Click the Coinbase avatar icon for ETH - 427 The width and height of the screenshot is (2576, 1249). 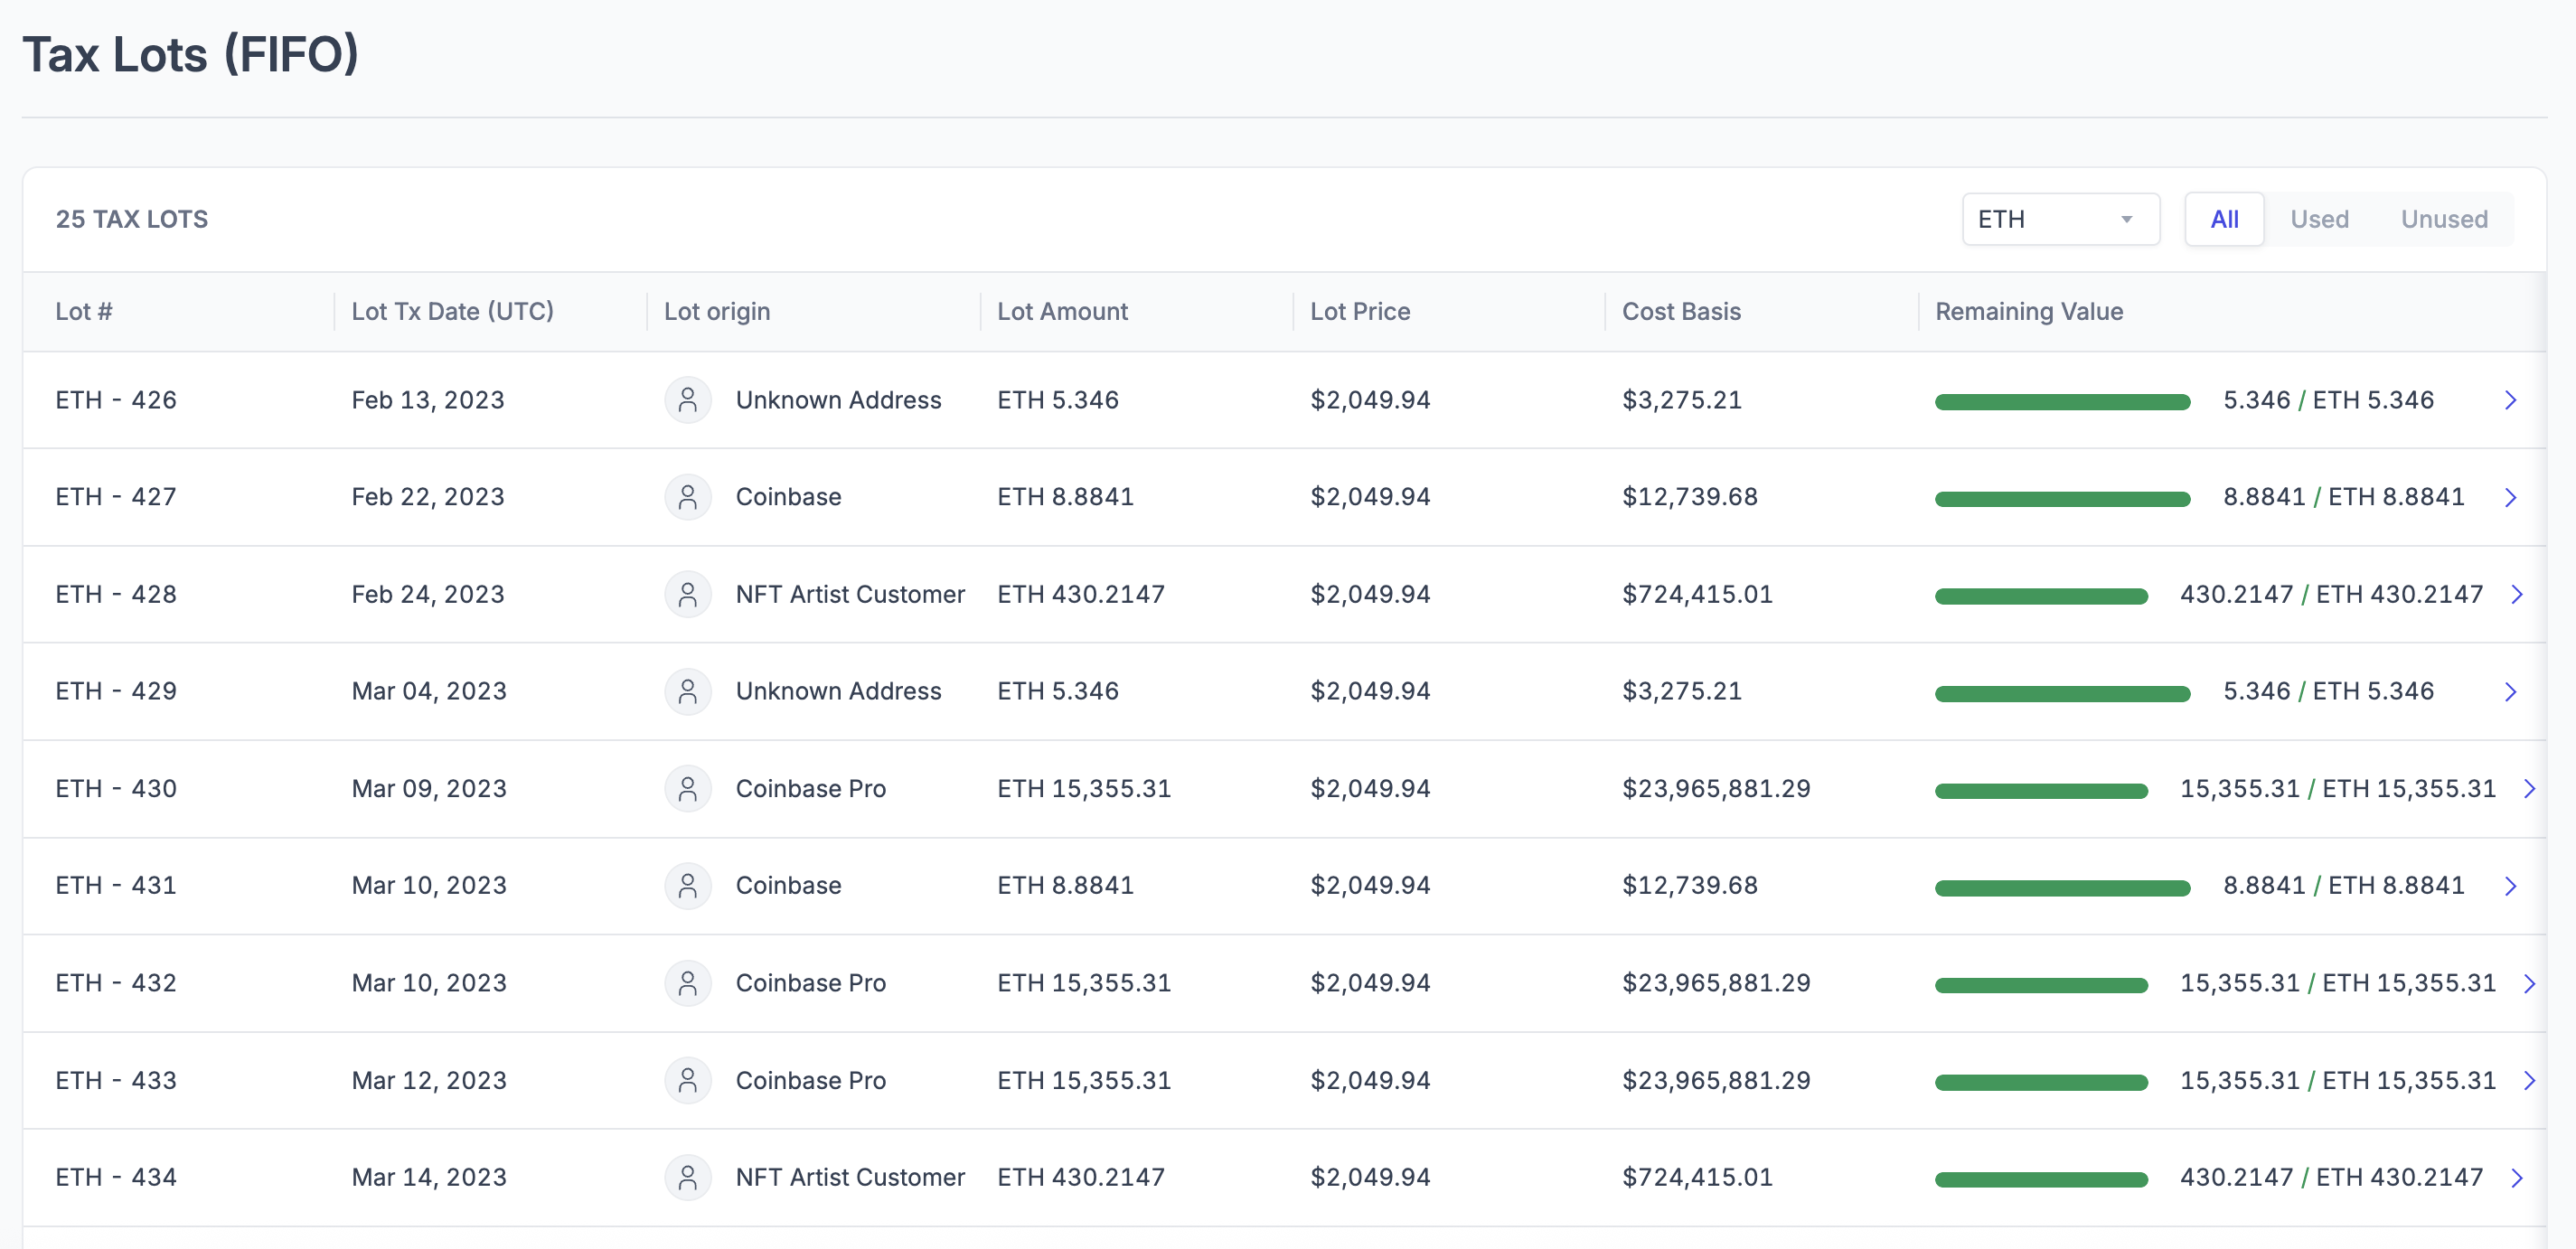pos(687,497)
